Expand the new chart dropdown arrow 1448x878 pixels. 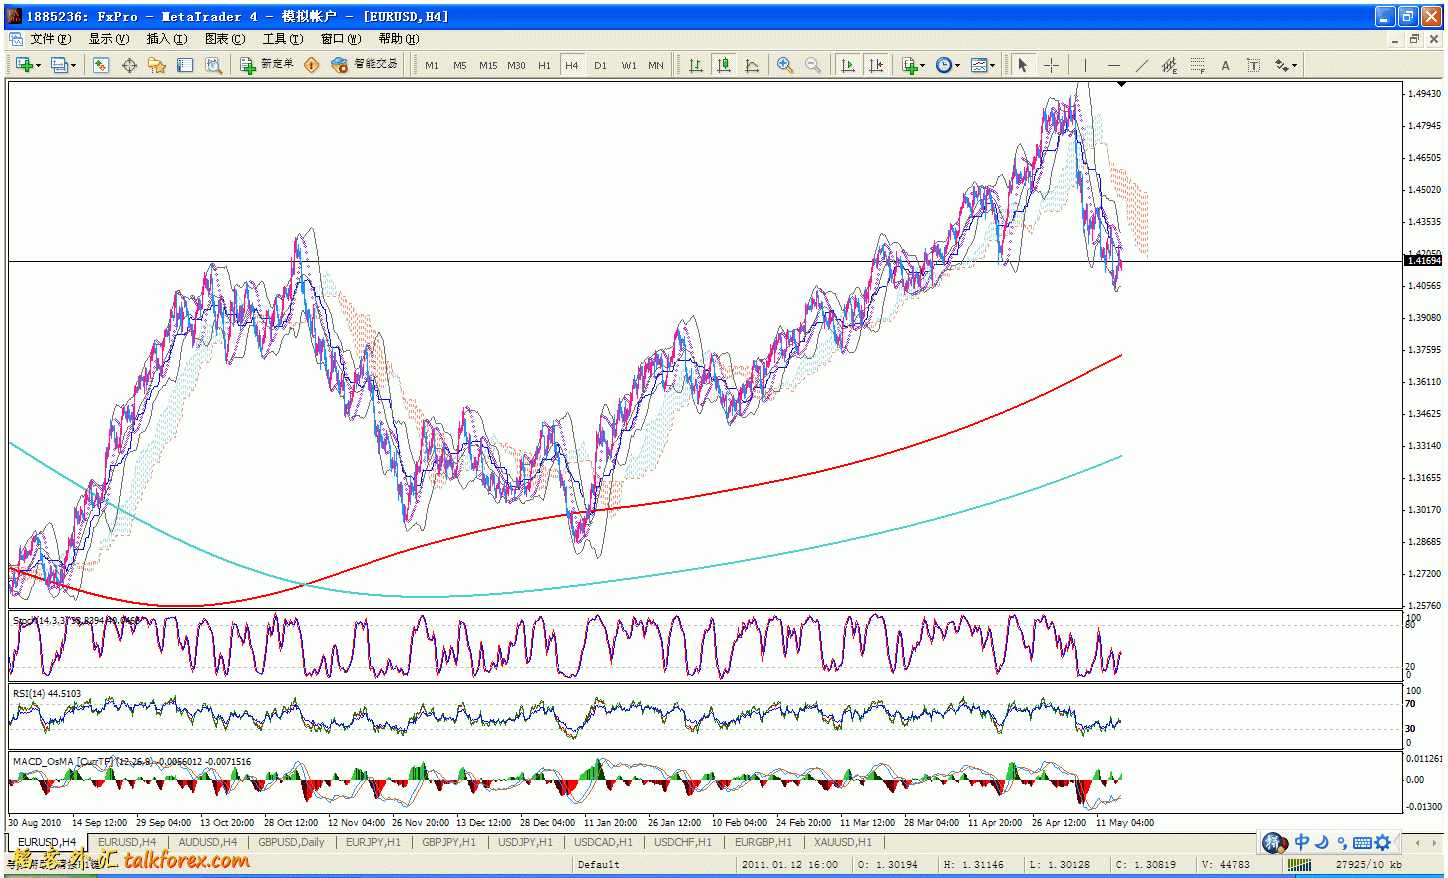[x=38, y=66]
